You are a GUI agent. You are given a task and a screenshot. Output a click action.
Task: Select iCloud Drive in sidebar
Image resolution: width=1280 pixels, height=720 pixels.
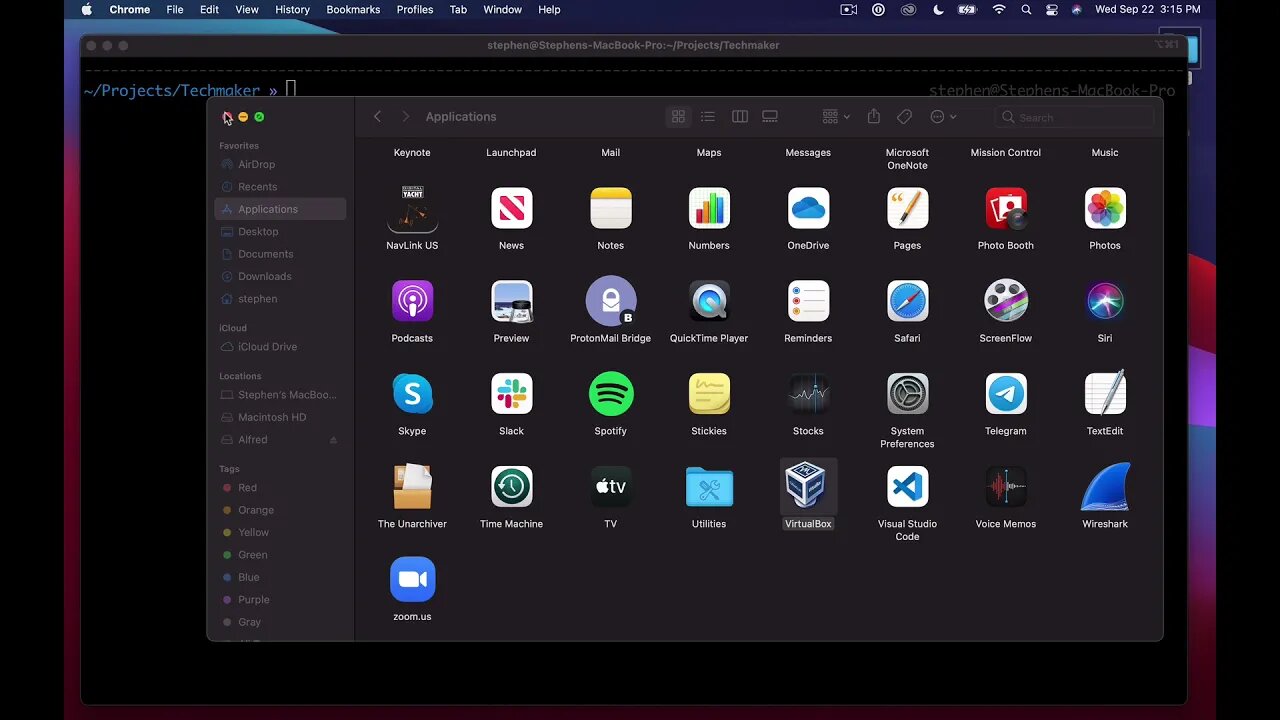click(280, 347)
